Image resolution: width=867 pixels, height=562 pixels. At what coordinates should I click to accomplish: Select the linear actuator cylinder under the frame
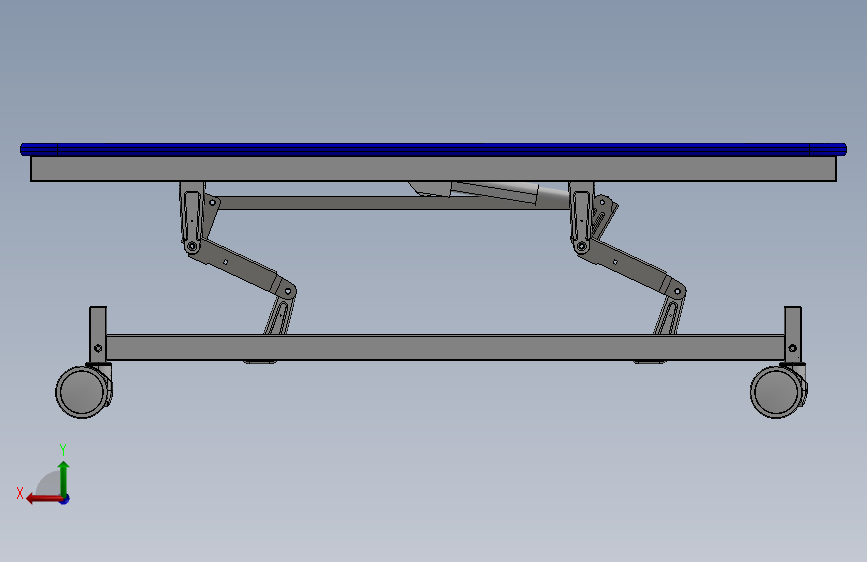[494, 191]
